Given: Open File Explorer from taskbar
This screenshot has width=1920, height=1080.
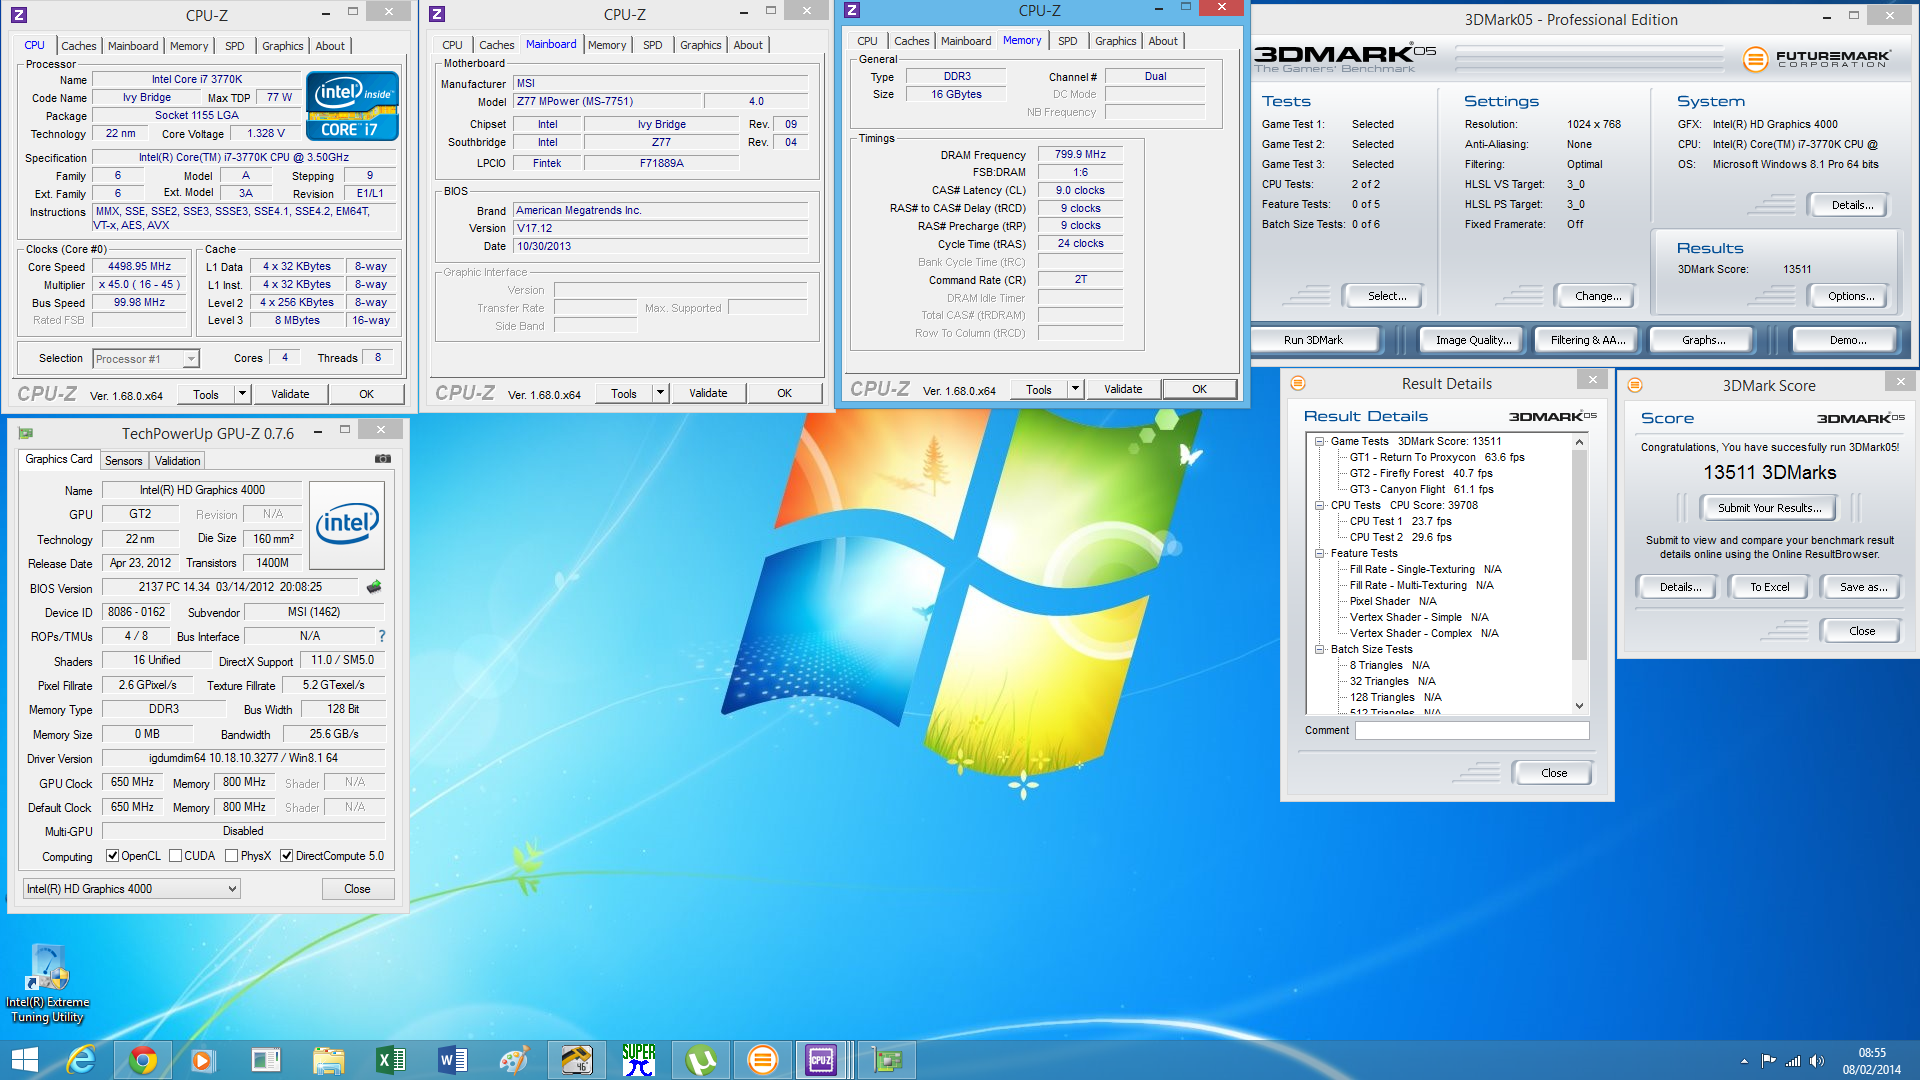Looking at the screenshot, I should point(328,1060).
